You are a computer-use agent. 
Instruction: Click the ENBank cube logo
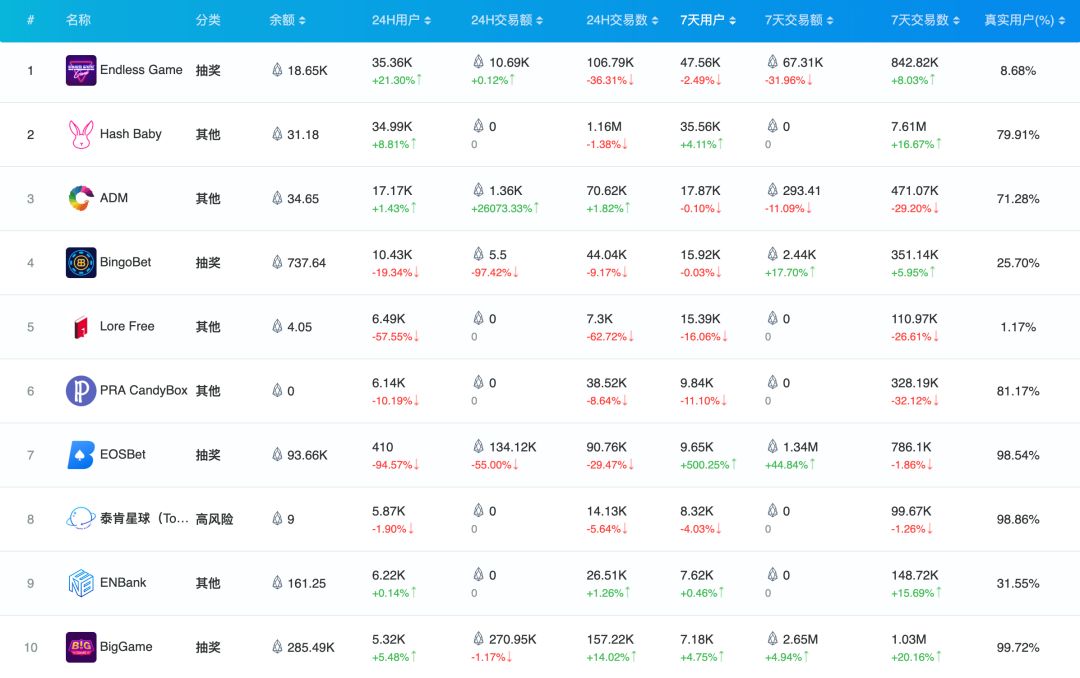click(81, 583)
